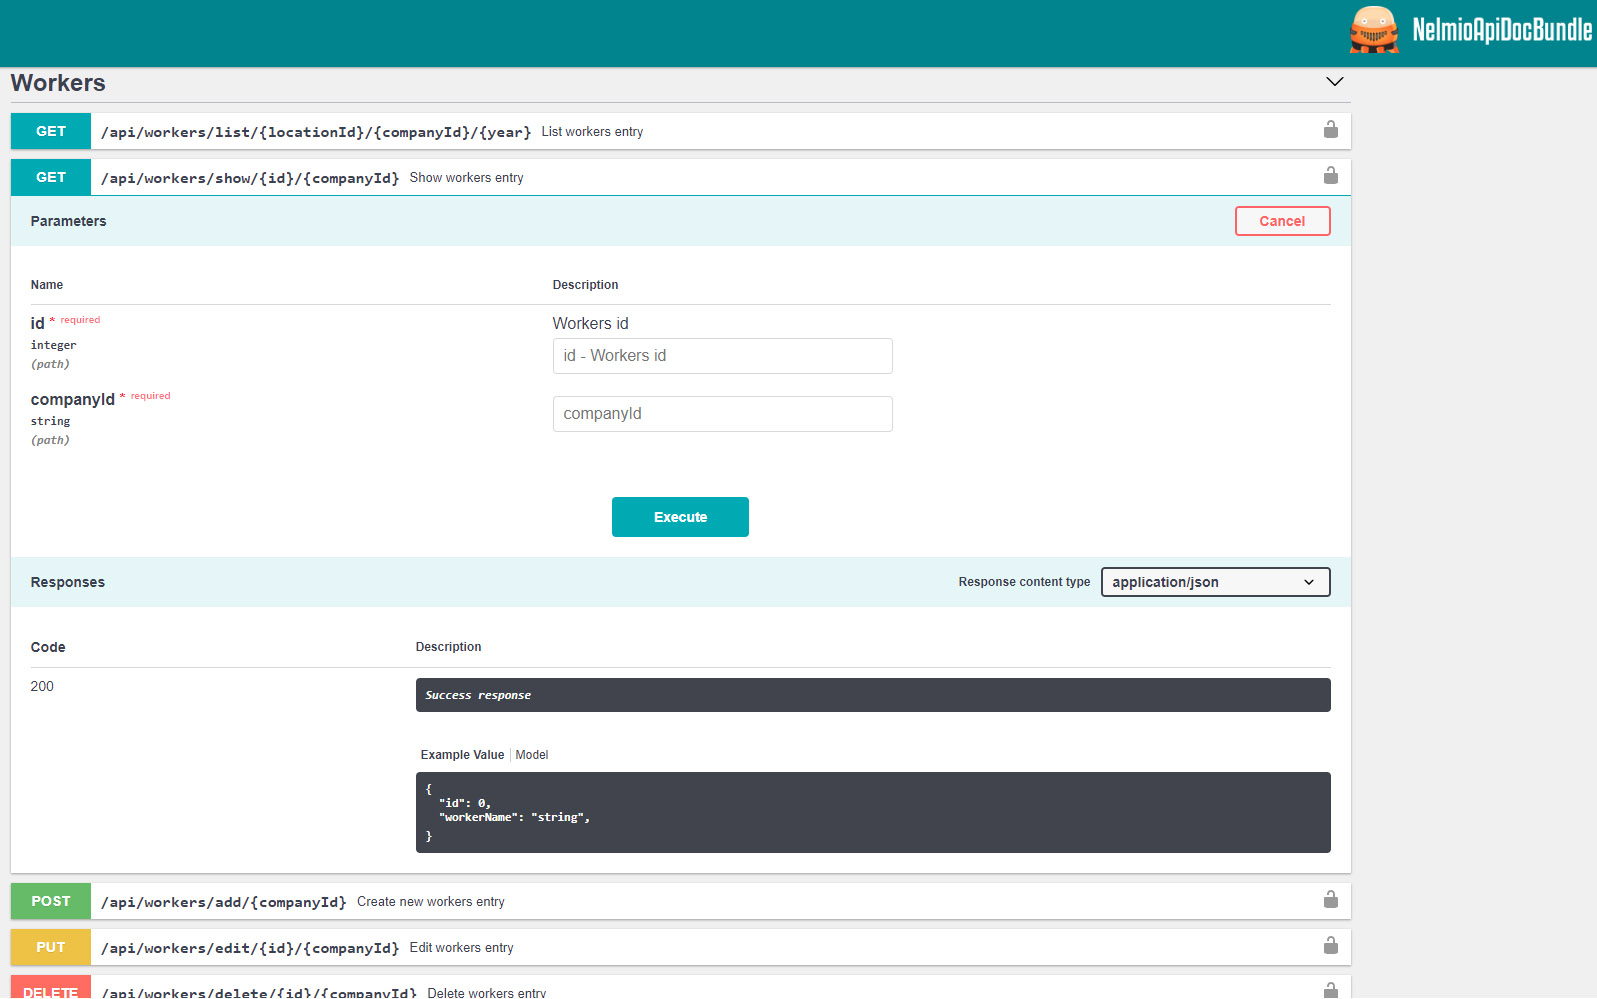The height and width of the screenshot is (999, 1597).
Task: Click into the companyId text field
Action: click(x=722, y=414)
